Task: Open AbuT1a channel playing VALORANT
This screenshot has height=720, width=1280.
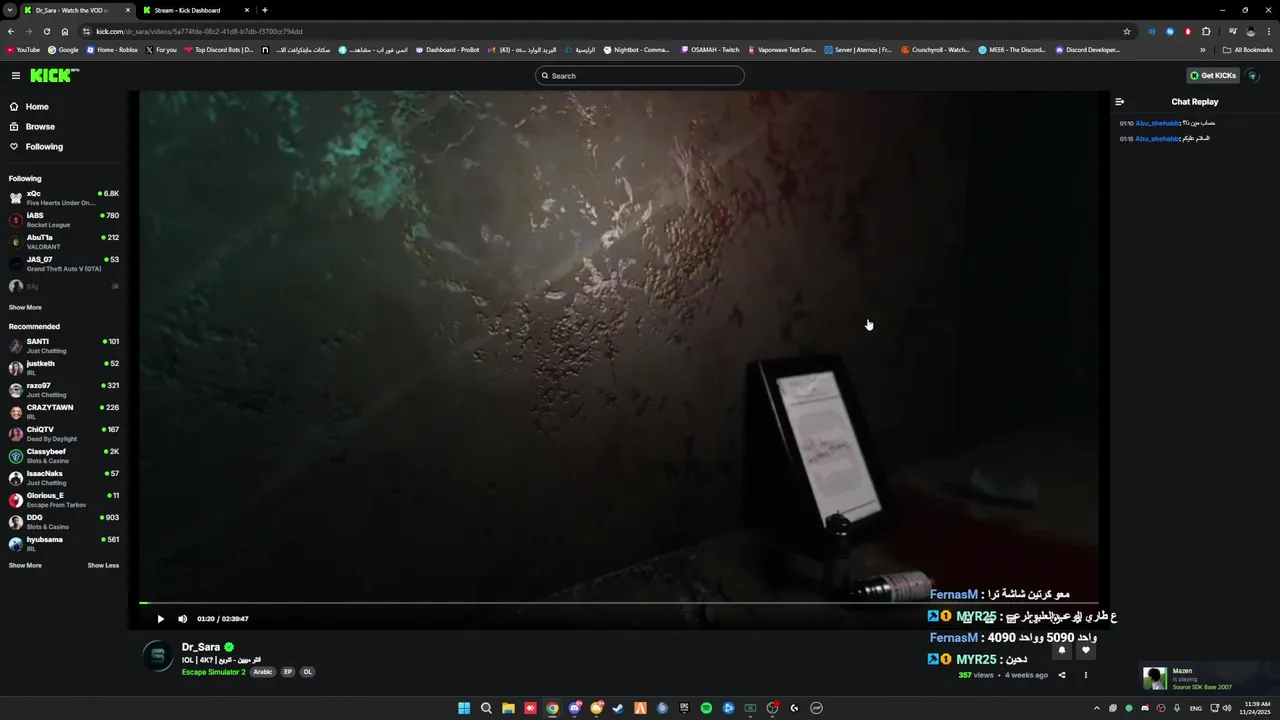Action: click(64, 242)
